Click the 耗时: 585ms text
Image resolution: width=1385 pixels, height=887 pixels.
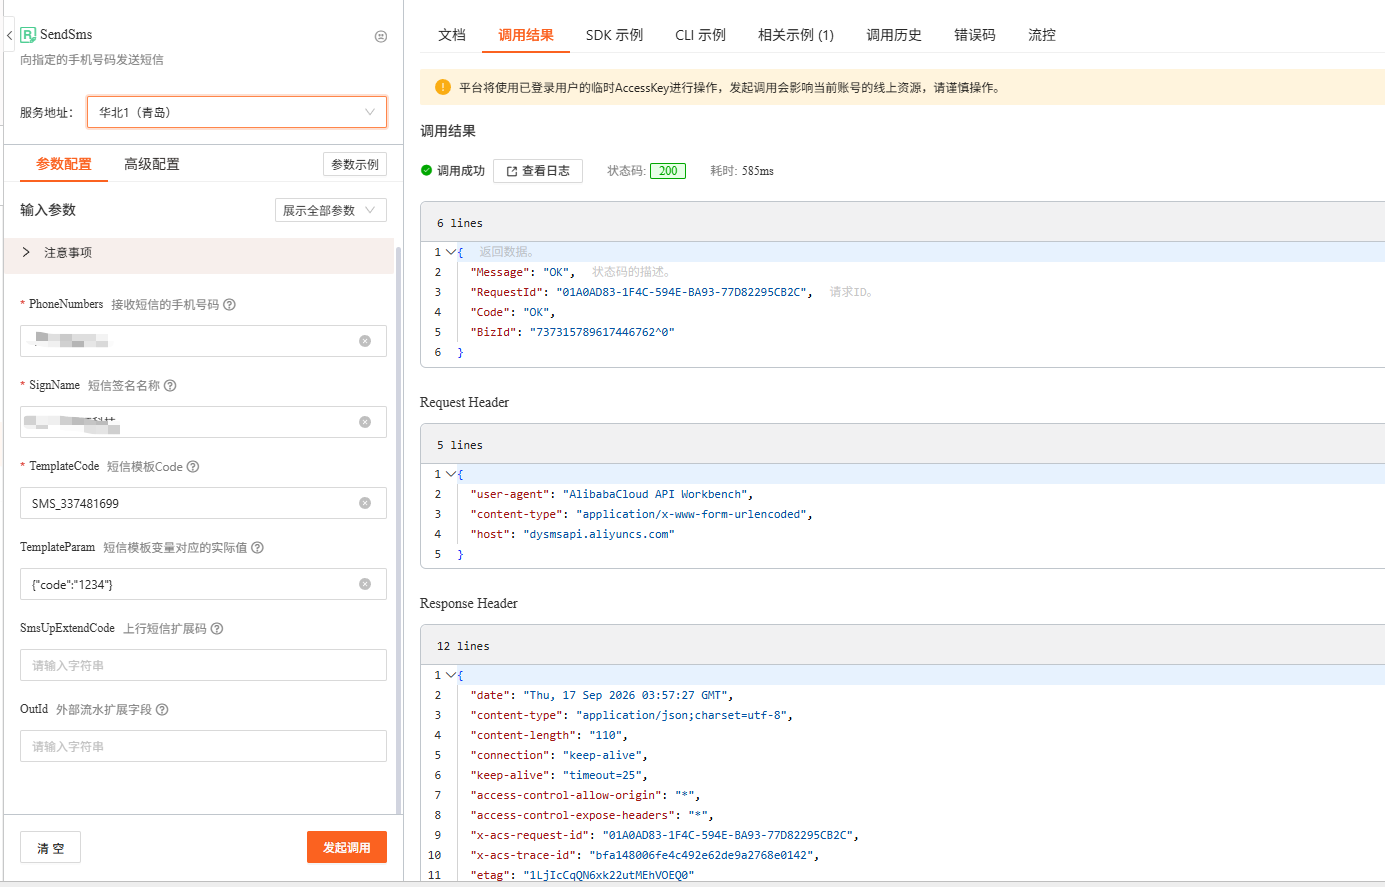(x=742, y=171)
